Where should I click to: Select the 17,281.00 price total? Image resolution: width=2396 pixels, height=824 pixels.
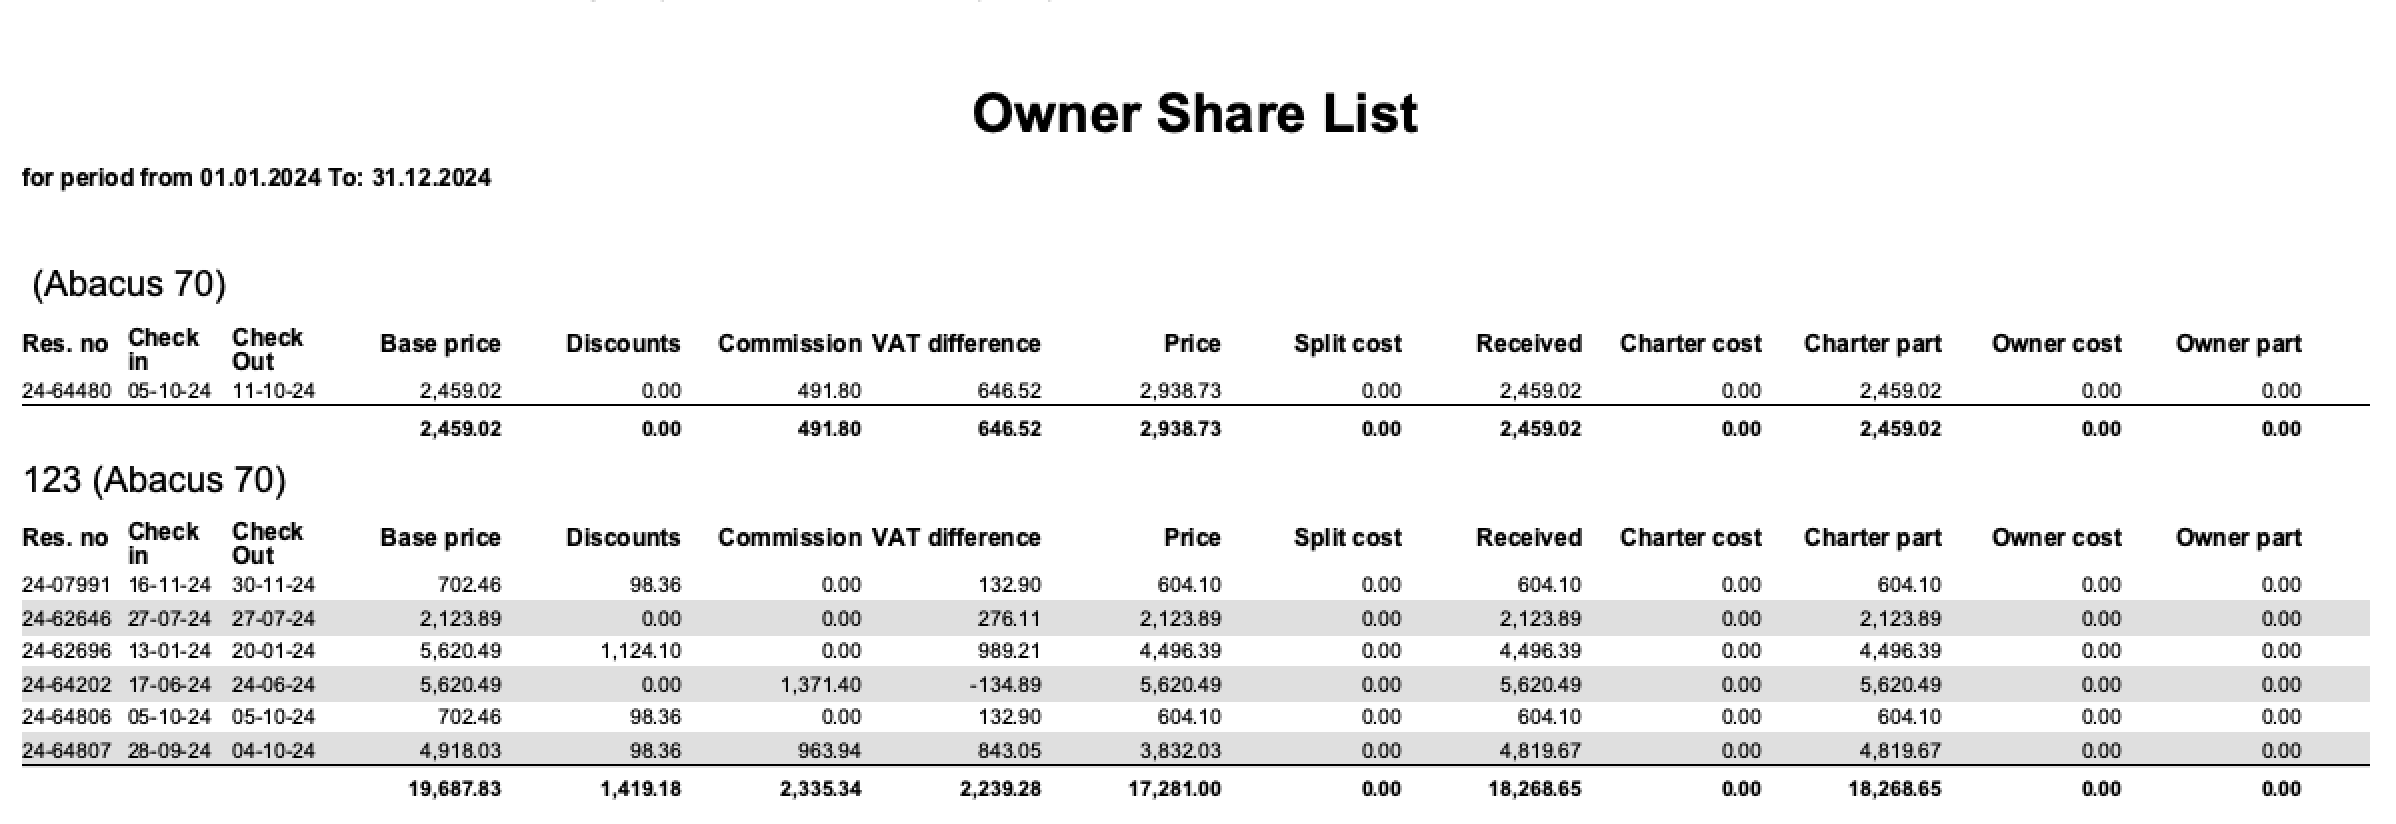1174,789
